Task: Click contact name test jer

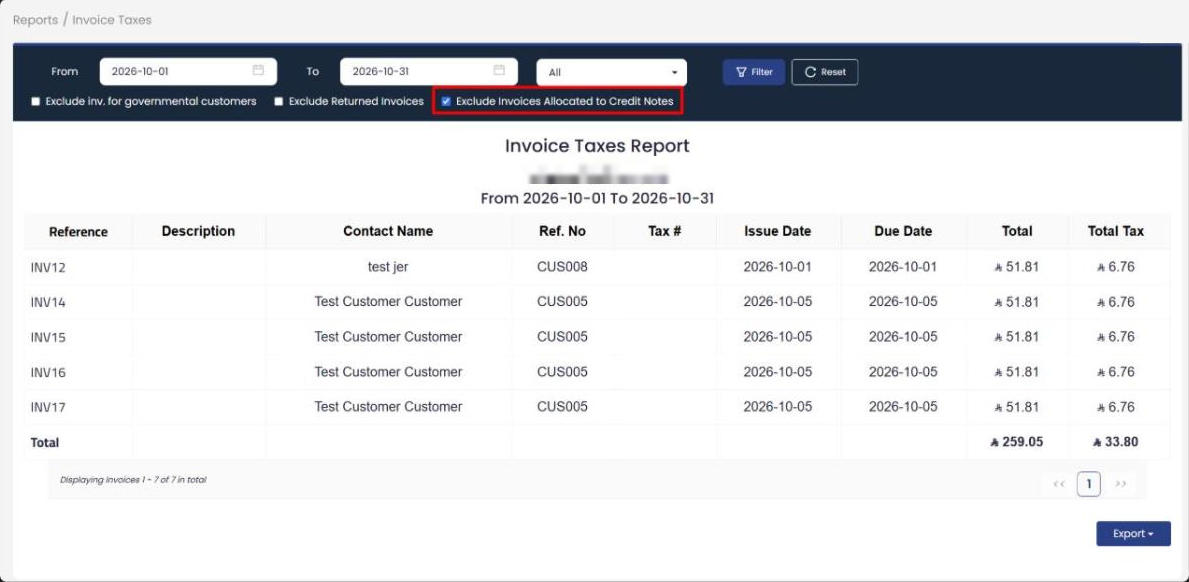Action: 388,267
